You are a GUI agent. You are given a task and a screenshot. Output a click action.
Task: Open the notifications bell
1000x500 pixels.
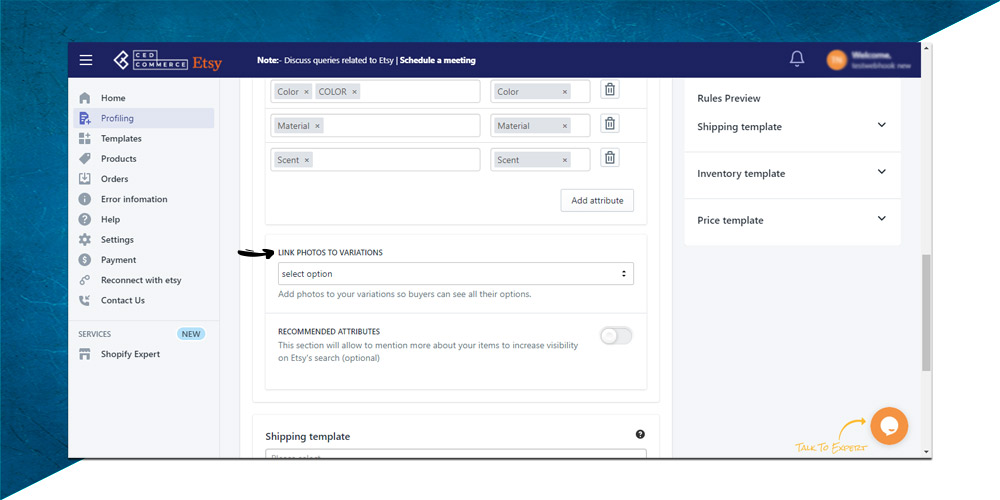tap(797, 59)
